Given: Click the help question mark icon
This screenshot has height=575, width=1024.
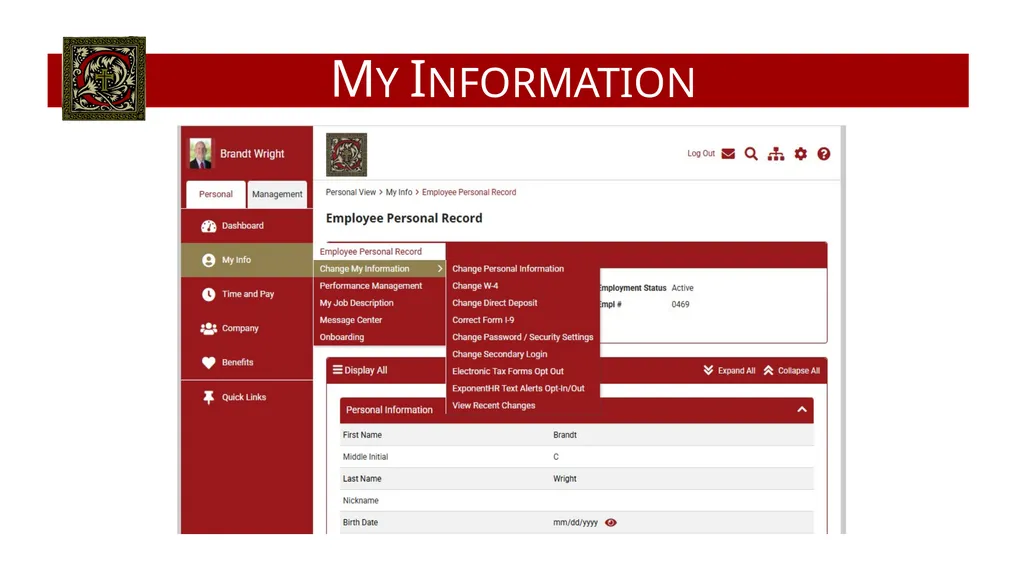Looking at the screenshot, I should tap(824, 154).
